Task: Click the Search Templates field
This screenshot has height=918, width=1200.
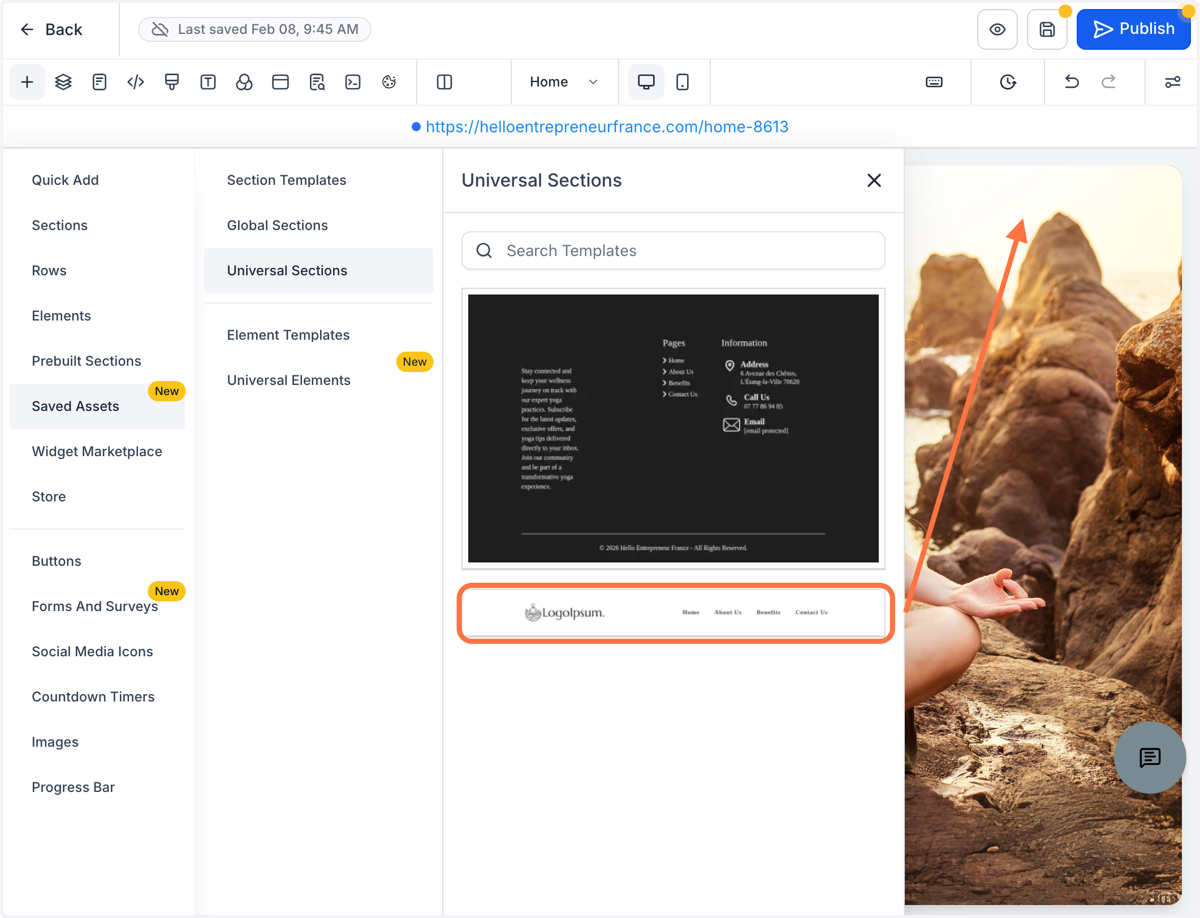Action: tap(673, 251)
